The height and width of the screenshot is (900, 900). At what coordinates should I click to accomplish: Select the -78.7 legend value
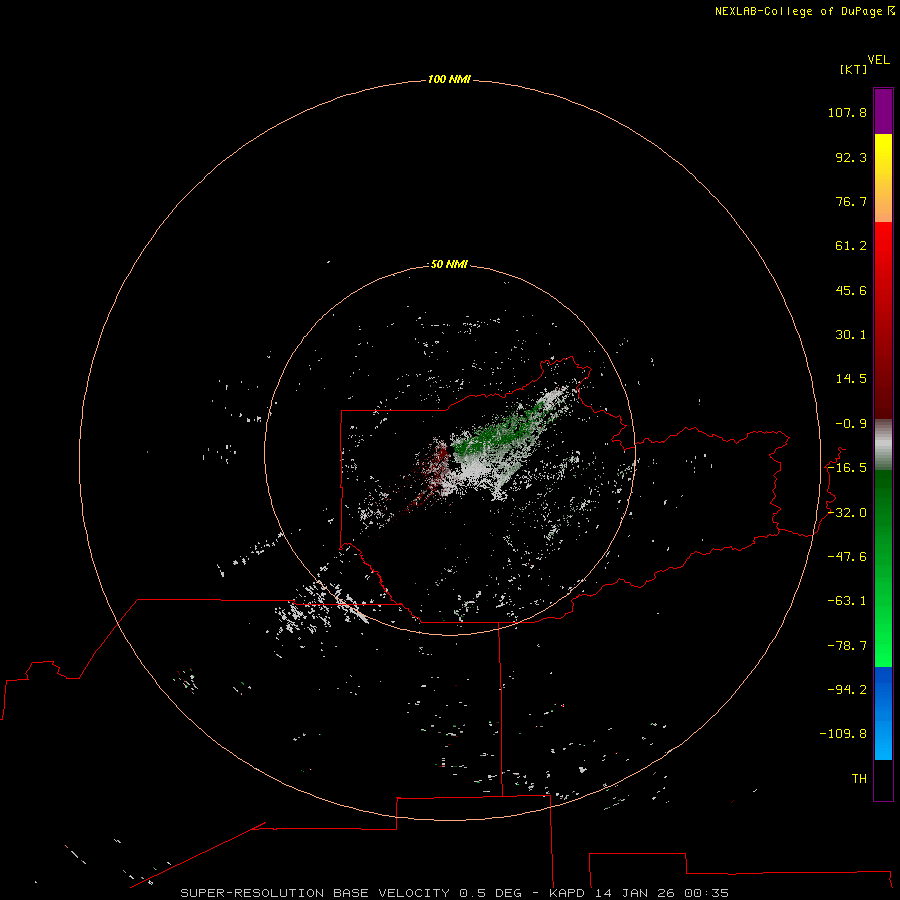point(847,646)
